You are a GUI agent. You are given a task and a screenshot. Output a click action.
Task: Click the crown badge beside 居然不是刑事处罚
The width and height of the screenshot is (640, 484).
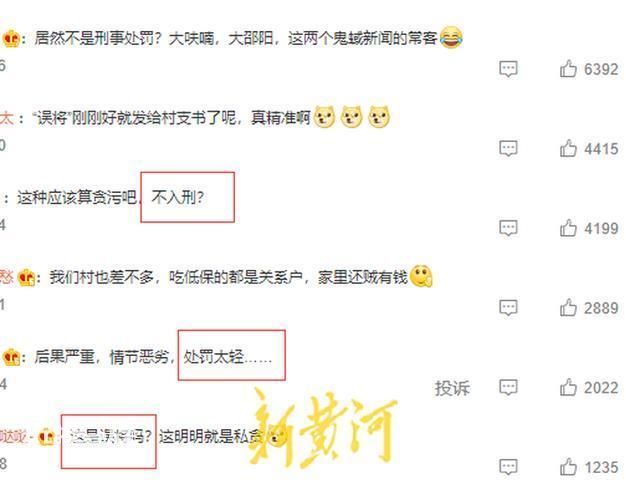(11, 38)
